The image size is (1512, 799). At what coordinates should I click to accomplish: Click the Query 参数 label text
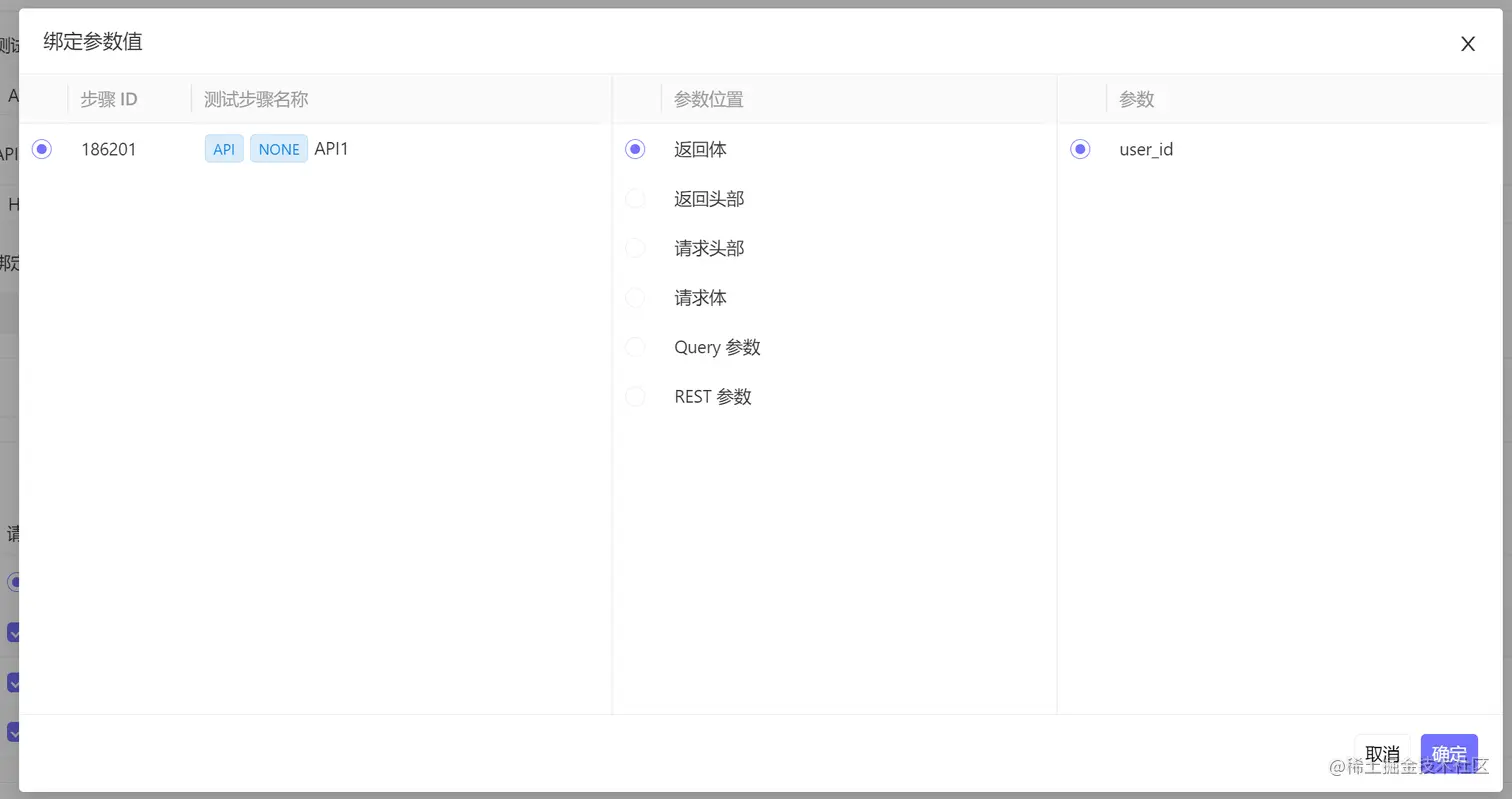[717, 347]
